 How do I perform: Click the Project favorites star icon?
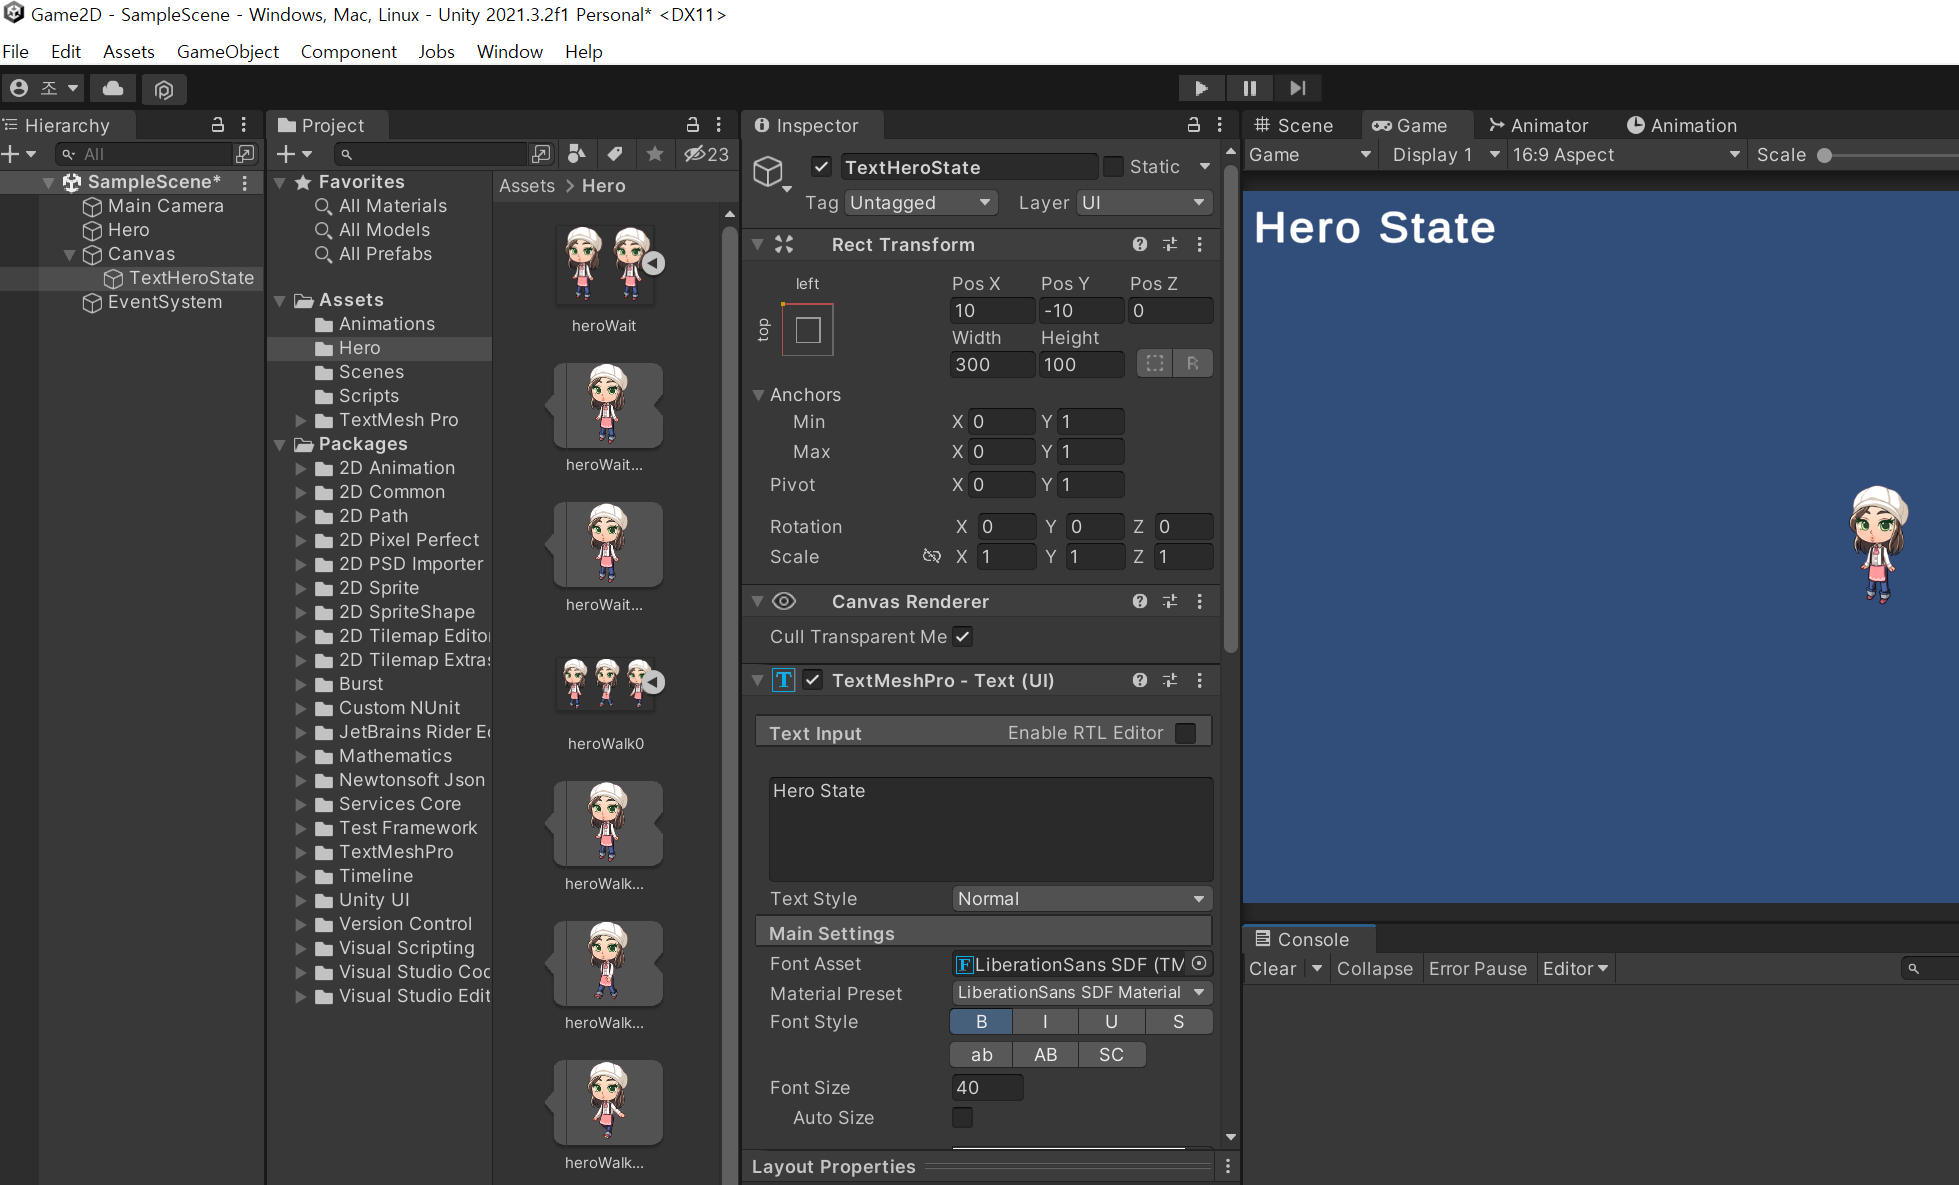click(x=655, y=154)
